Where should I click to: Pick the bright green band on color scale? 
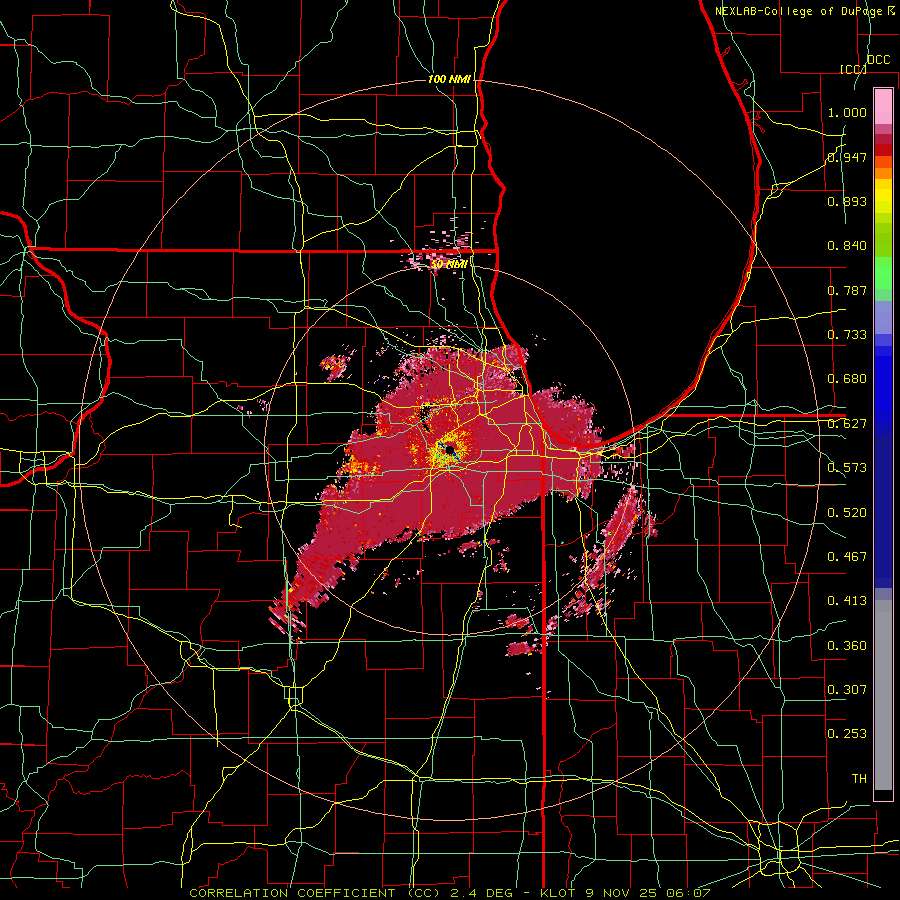[x=883, y=273]
